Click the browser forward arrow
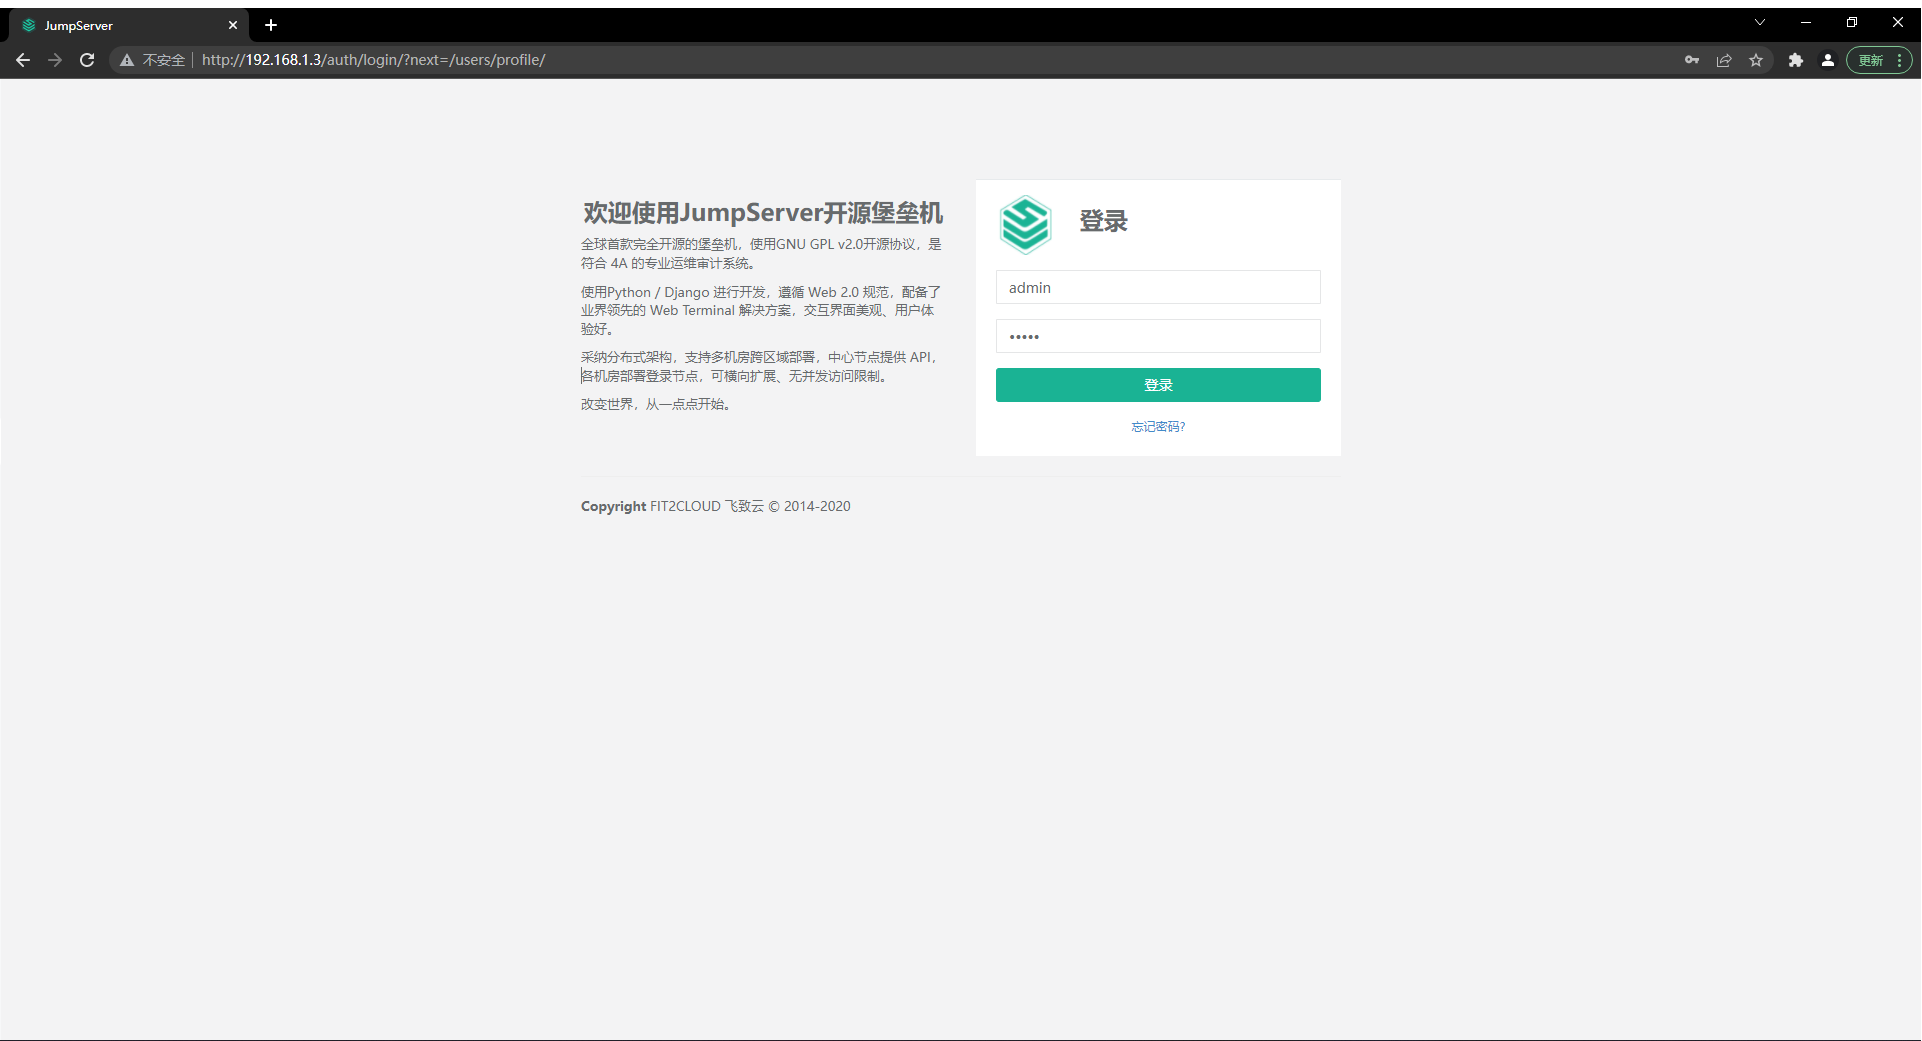This screenshot has height=1041, width=1922. point(55,60)
